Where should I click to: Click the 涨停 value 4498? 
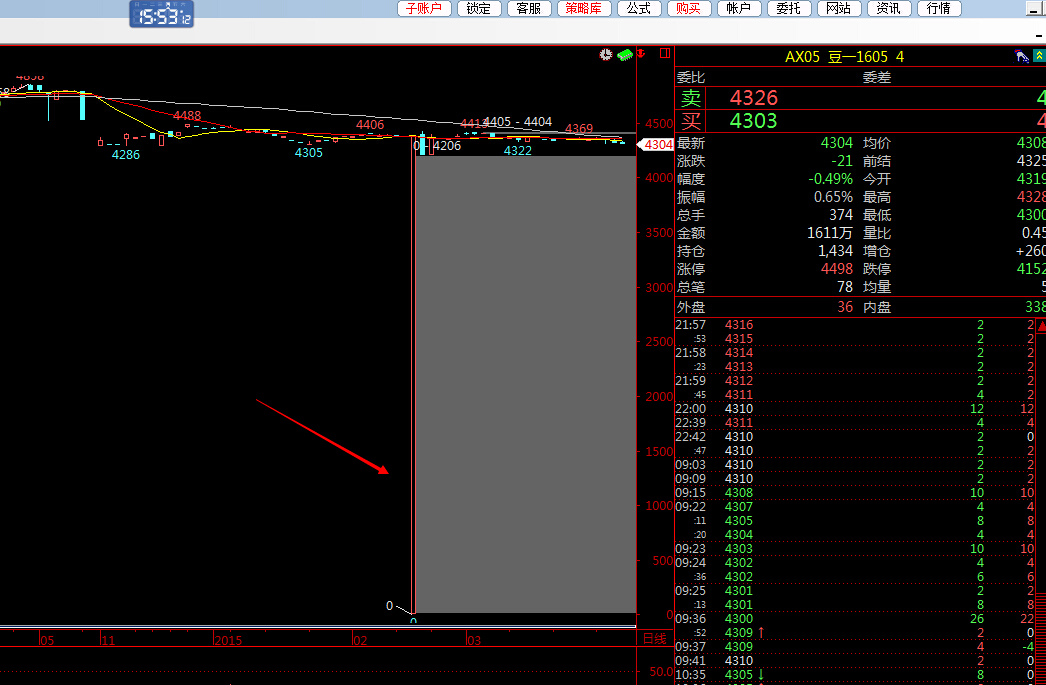click(x=837, y=269)
